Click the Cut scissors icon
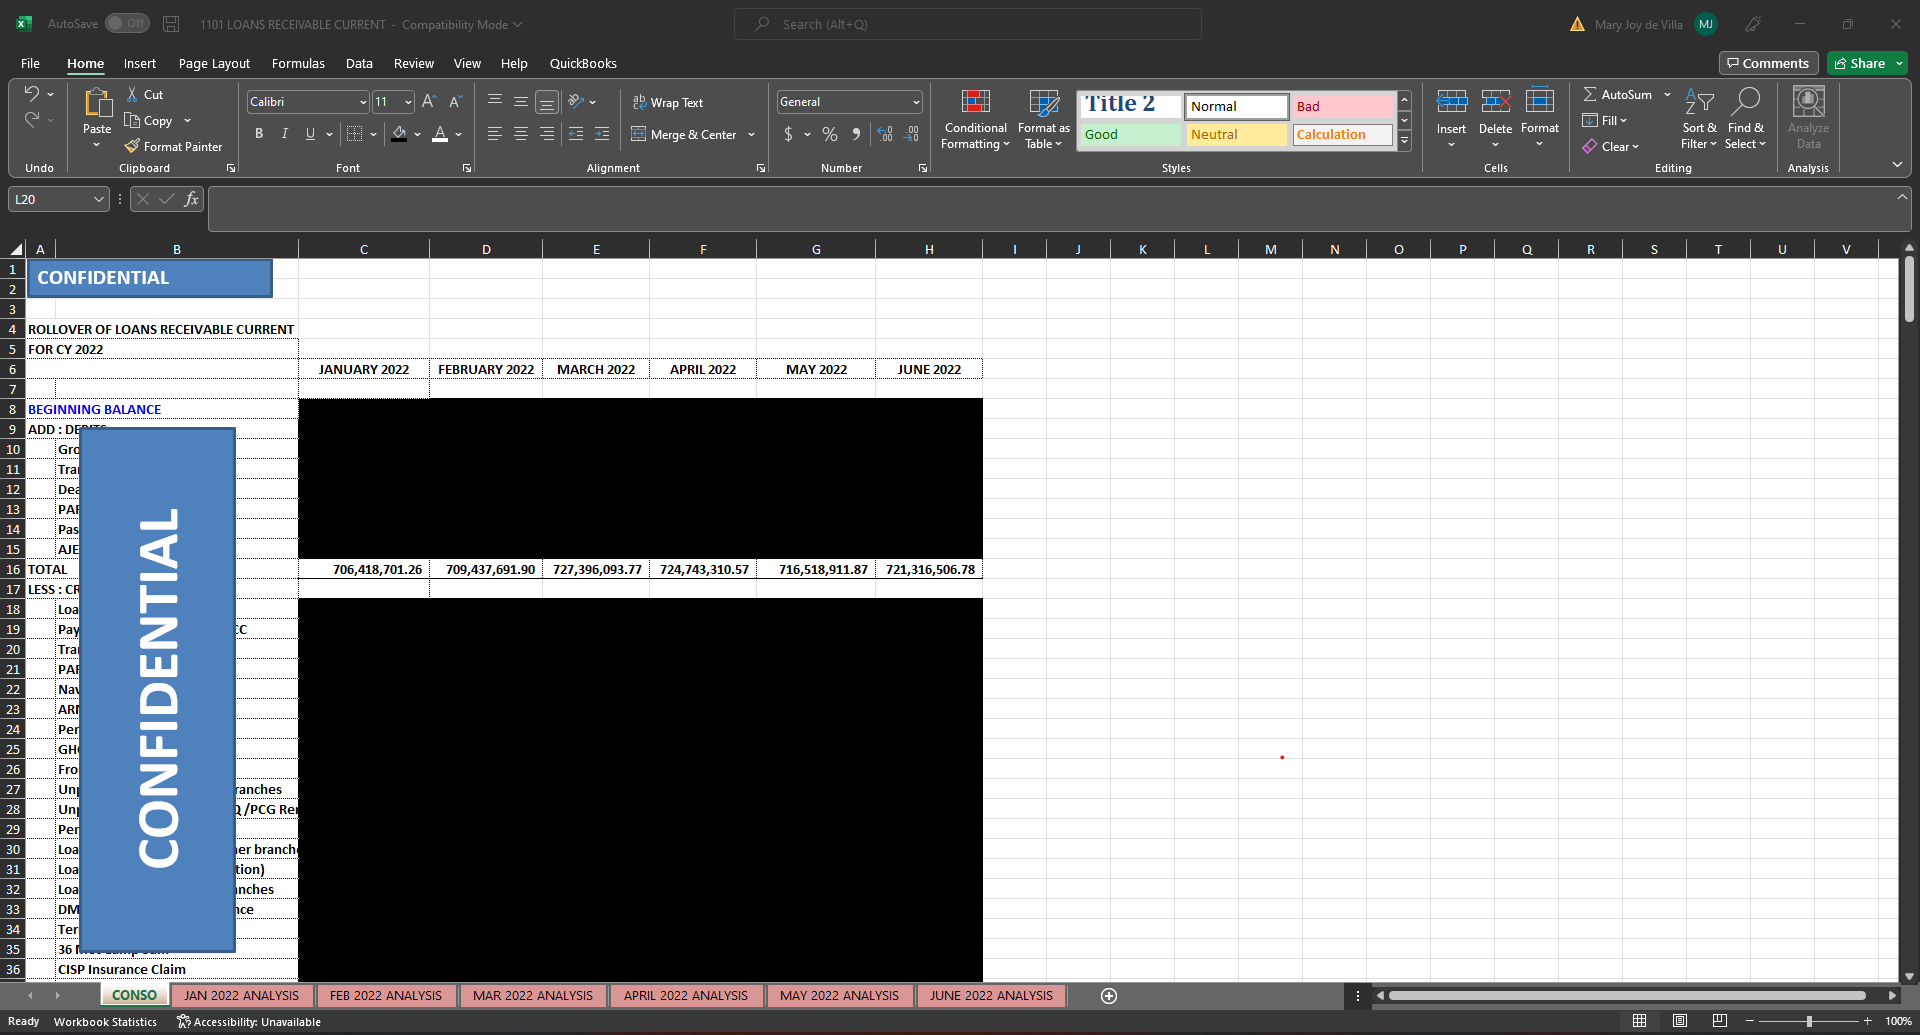The width and height of the screenshot is (1920, 1035). click(x=132, y=94)
